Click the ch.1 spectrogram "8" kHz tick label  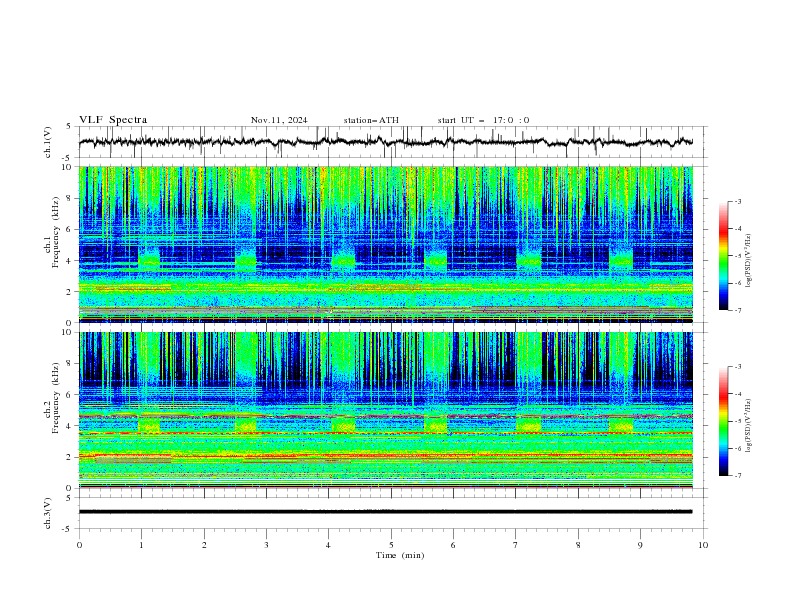(x=71, y=198)
